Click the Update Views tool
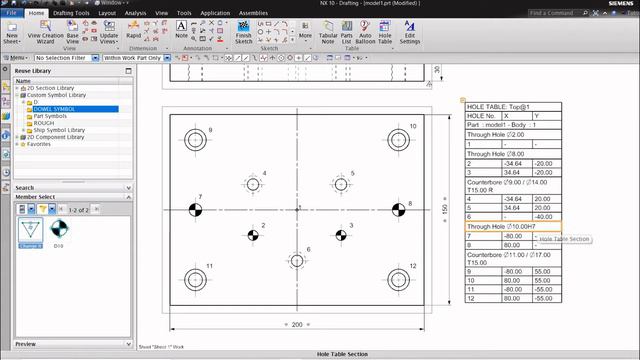Image resolution: width=640 pixels, height=360 pixels. [109, 32]
